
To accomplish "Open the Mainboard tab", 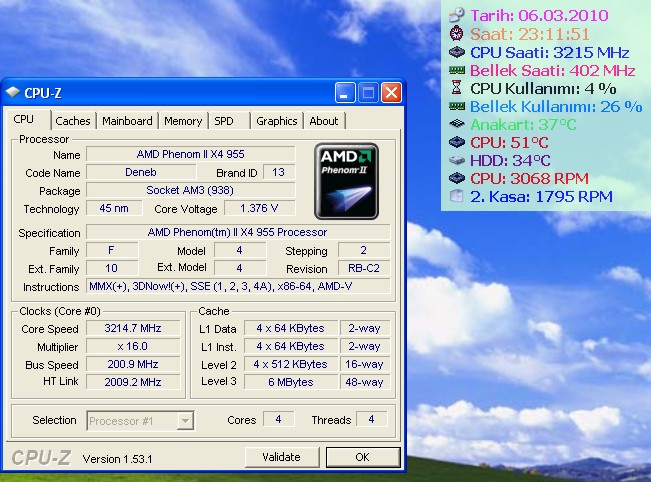I will (x=127, y=121).
